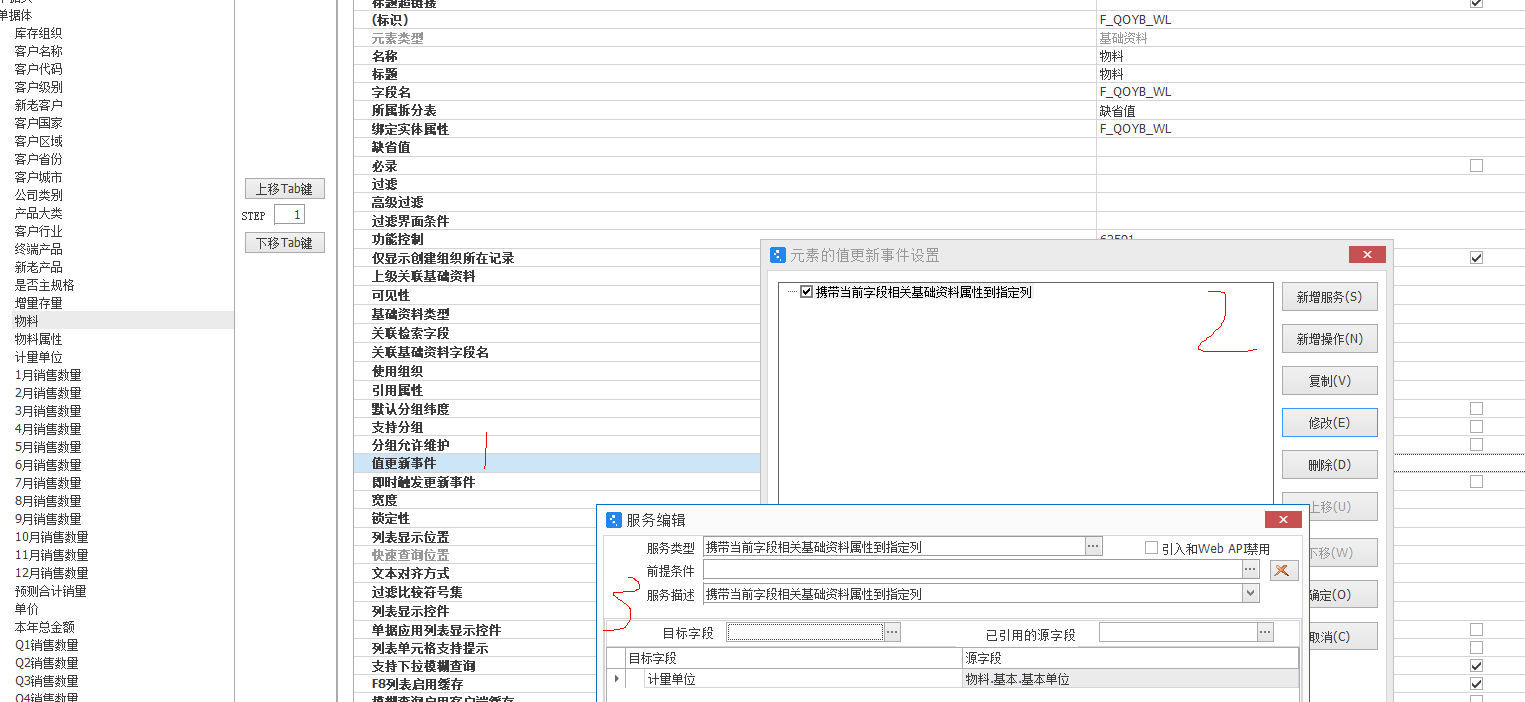The width and height of the screenshot is (1525, 702).
Task: Select 物料属性 in the field list
Action: coord(38,339)
